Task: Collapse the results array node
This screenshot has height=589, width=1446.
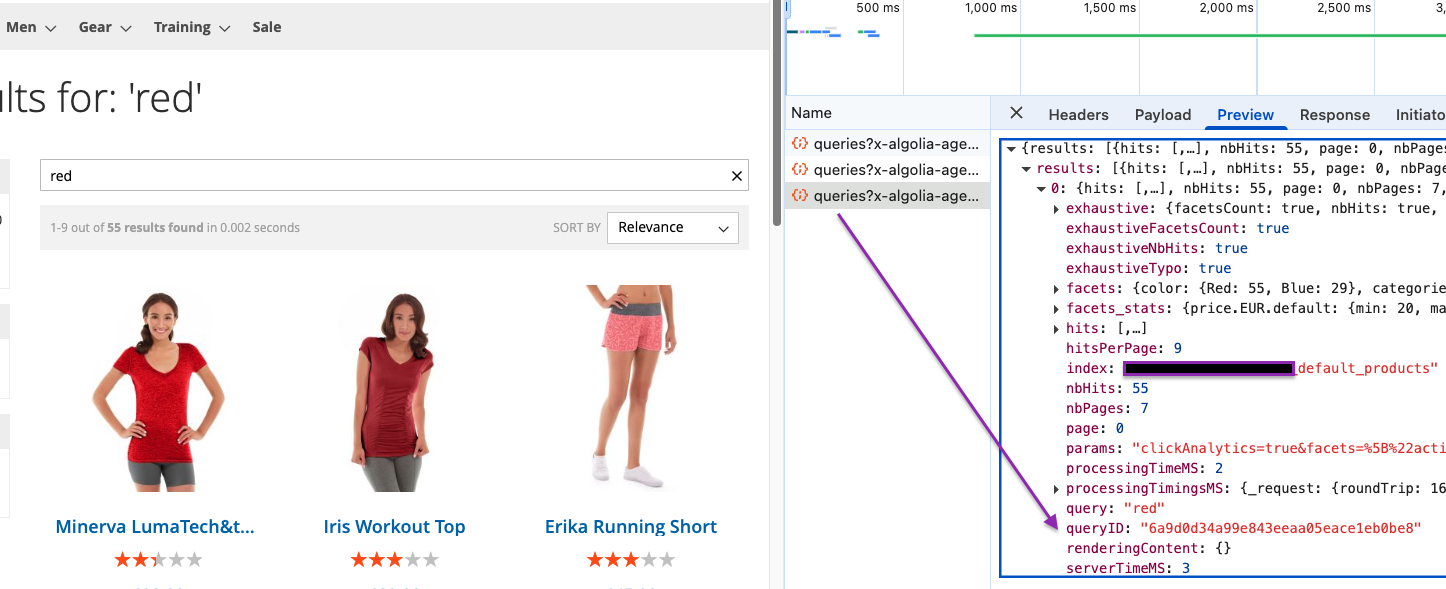Action: tap(1027, 169)
